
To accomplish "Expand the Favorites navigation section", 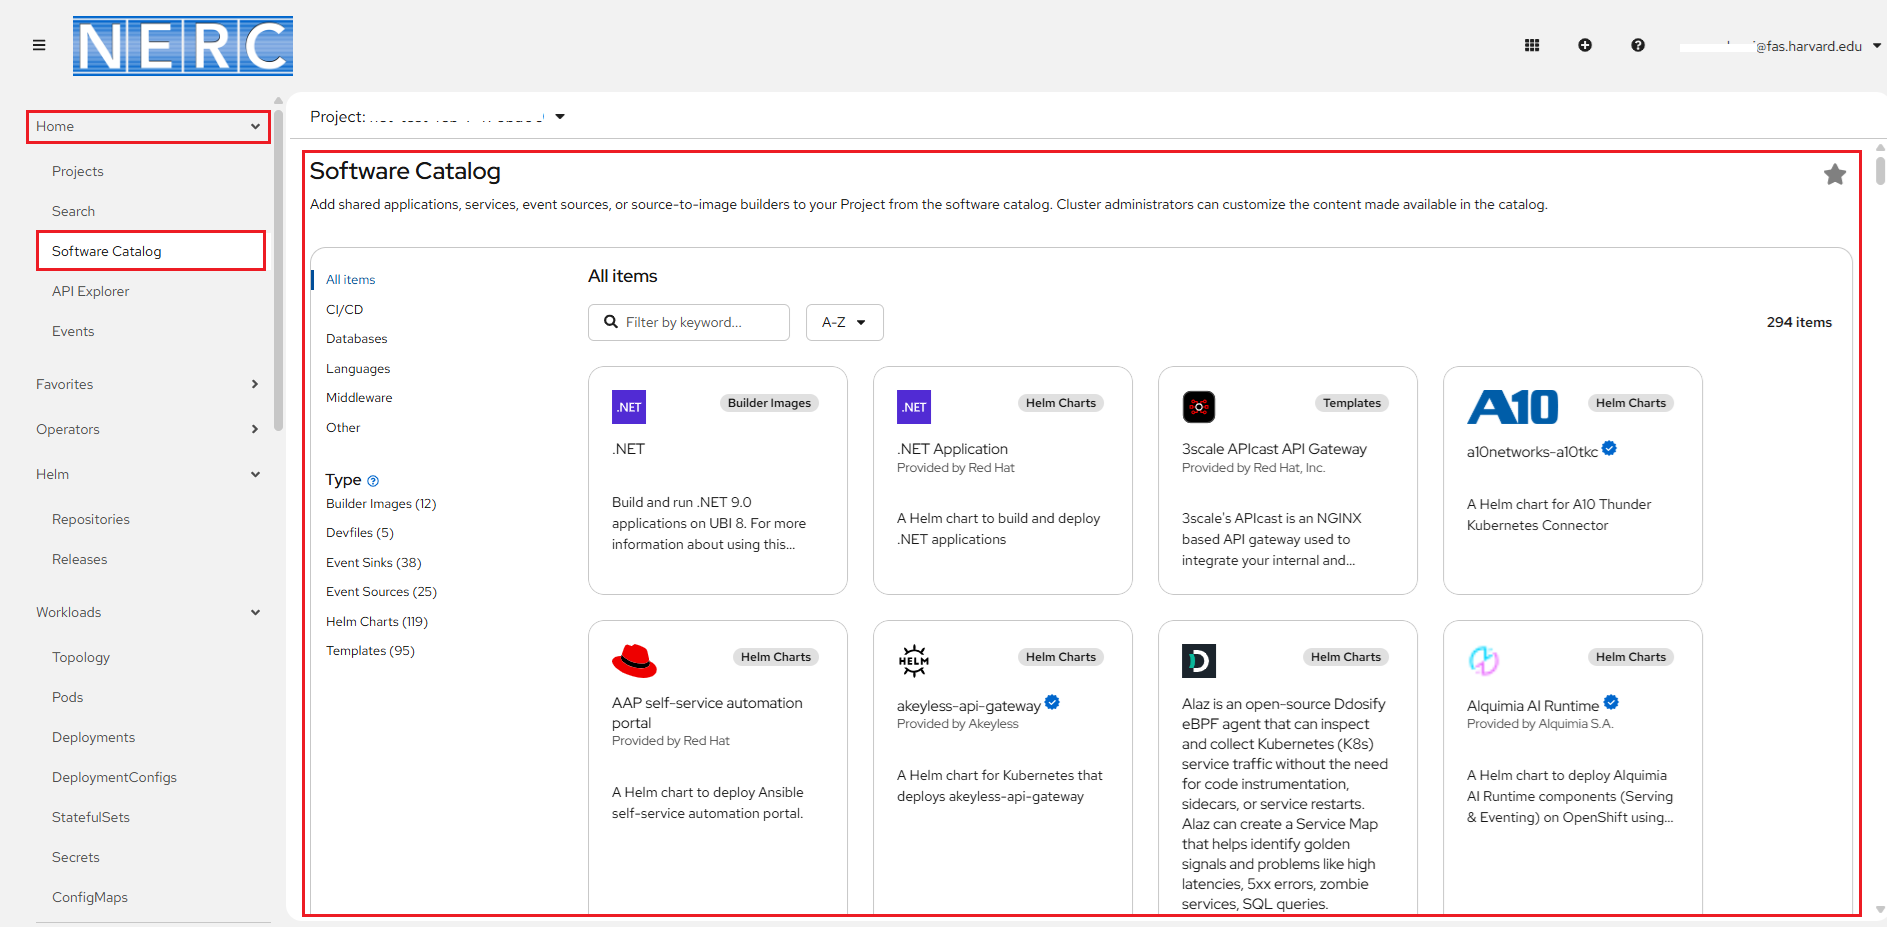I will tap(147, 384).
